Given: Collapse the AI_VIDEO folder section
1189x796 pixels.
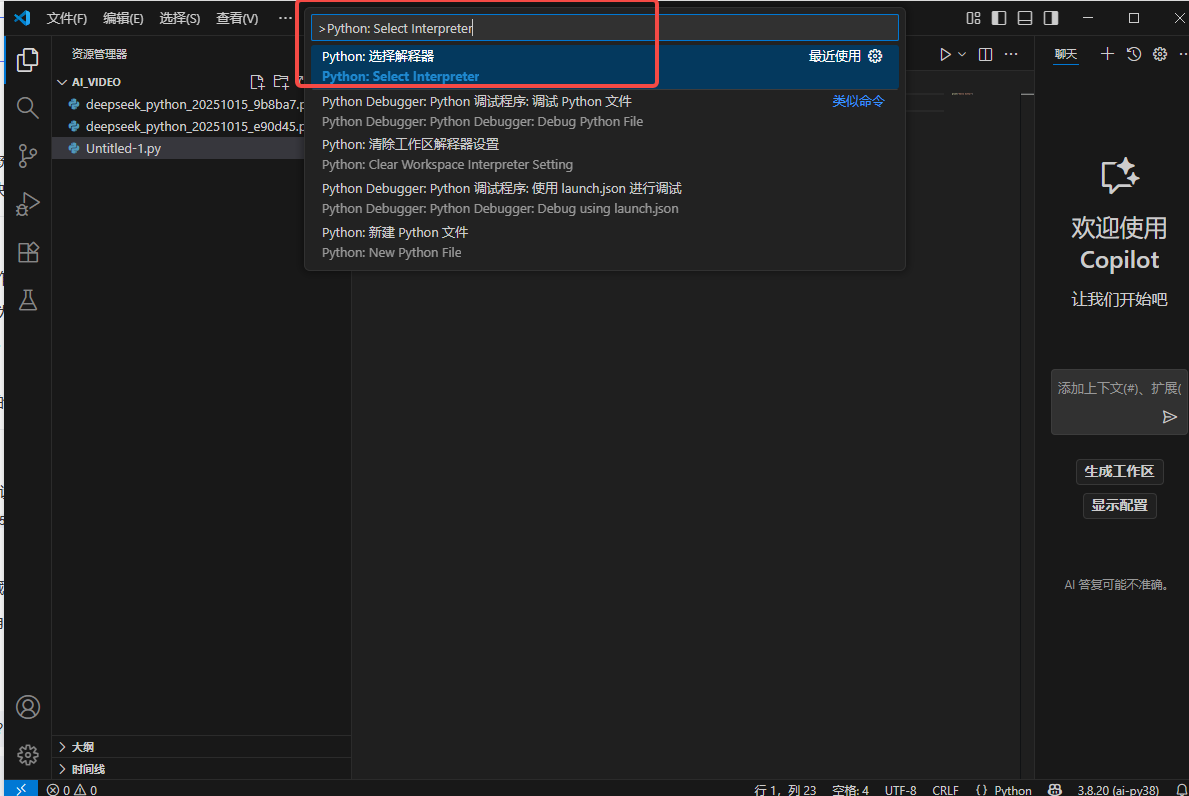Looking at the screenshot, I should pos(62,82).
